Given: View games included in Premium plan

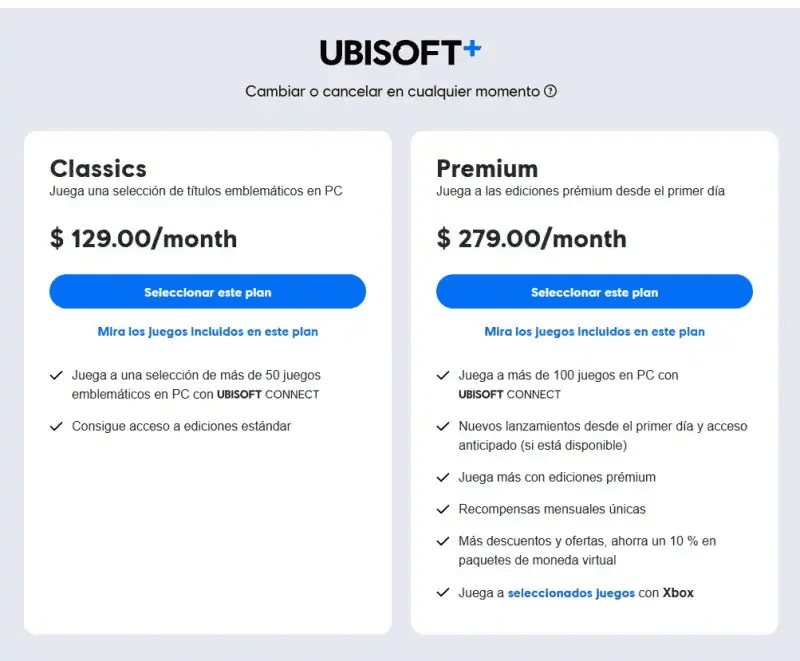Looking at the screenshot, I should 594,331.
